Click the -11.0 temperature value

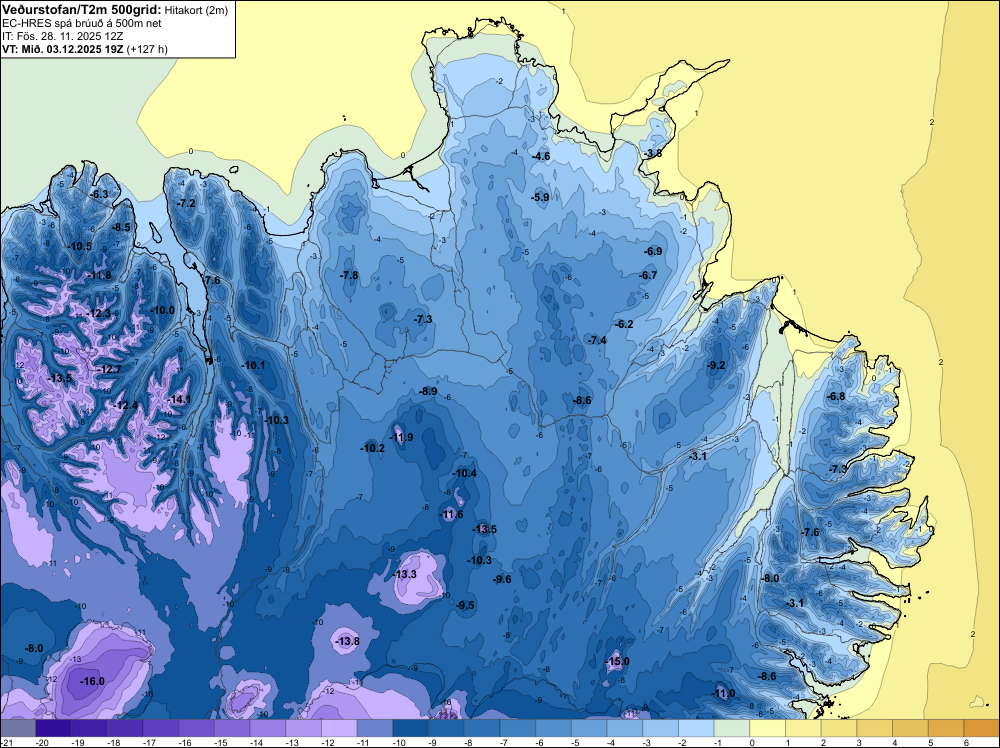coord(723,693)
